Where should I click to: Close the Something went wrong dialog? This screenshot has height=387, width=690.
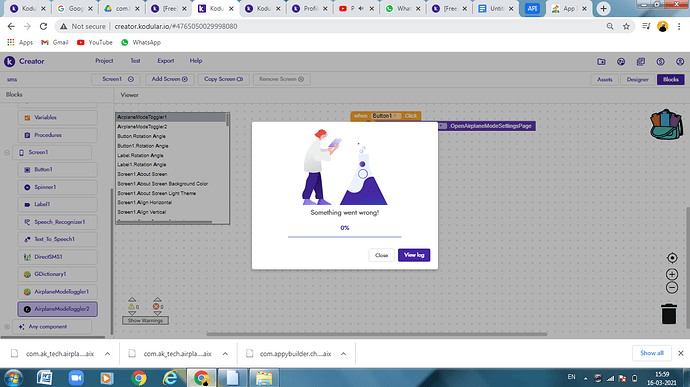coord(382,255)
